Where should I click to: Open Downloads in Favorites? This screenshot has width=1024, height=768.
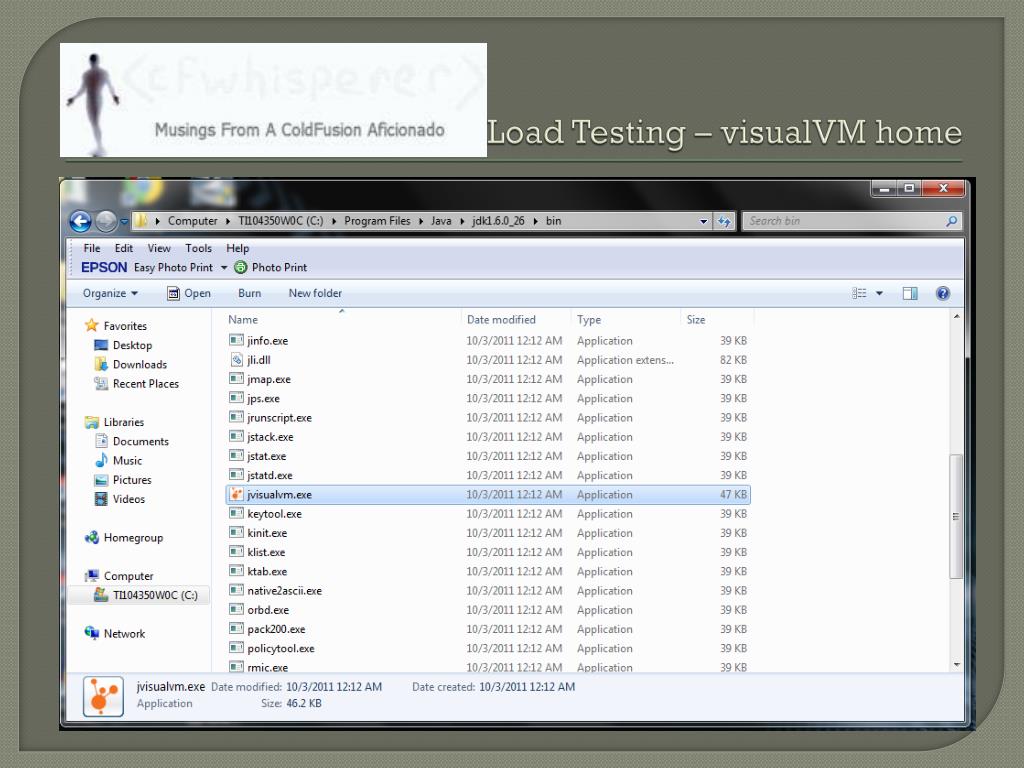(x=139, y=365)
